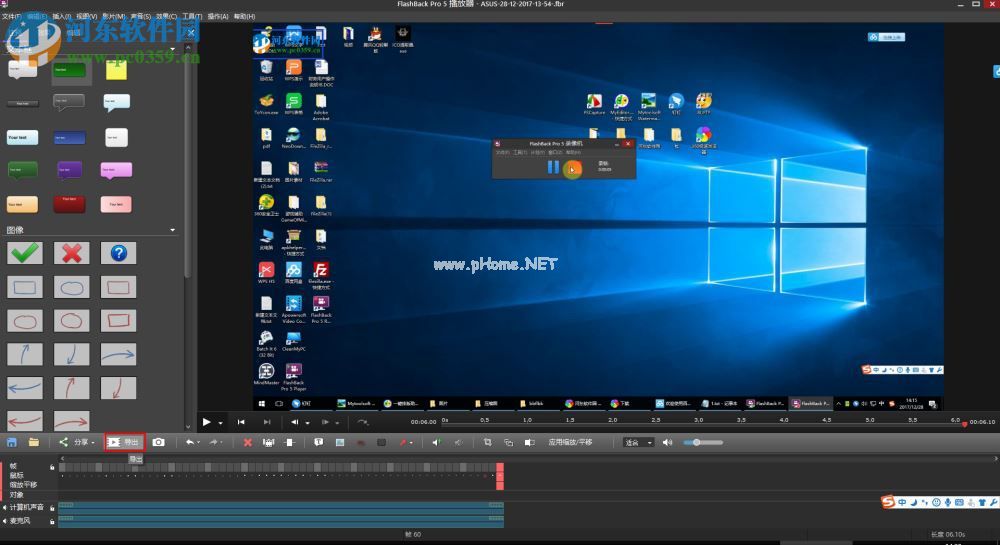Viewport: 1000px width, 545px height.
Task: Insert a text box from the toolbar
Action: pyautogui.click(x=318, y=442)
